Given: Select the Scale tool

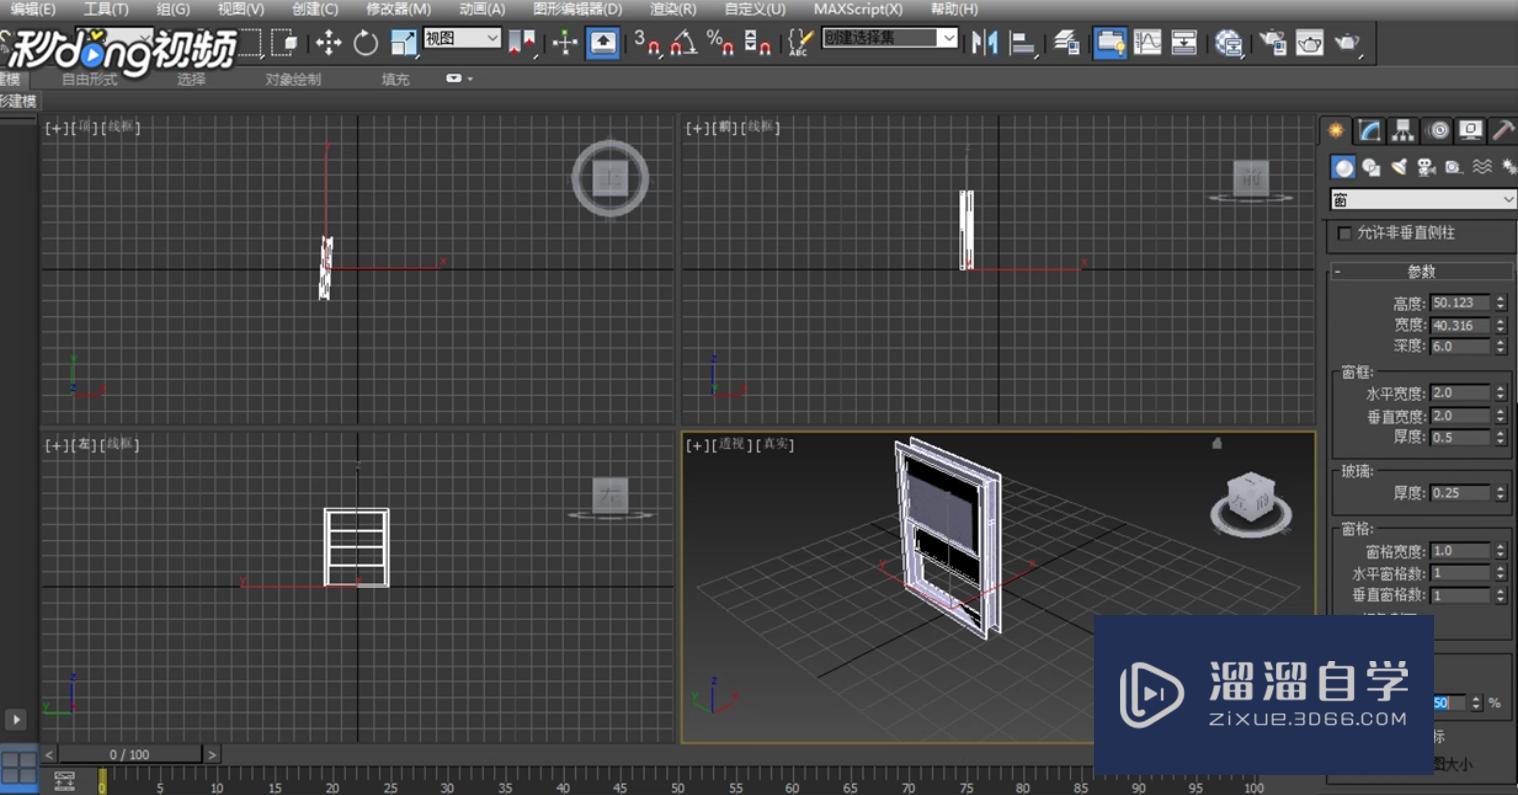Looking at the screenshot, I should click(403, 42).
